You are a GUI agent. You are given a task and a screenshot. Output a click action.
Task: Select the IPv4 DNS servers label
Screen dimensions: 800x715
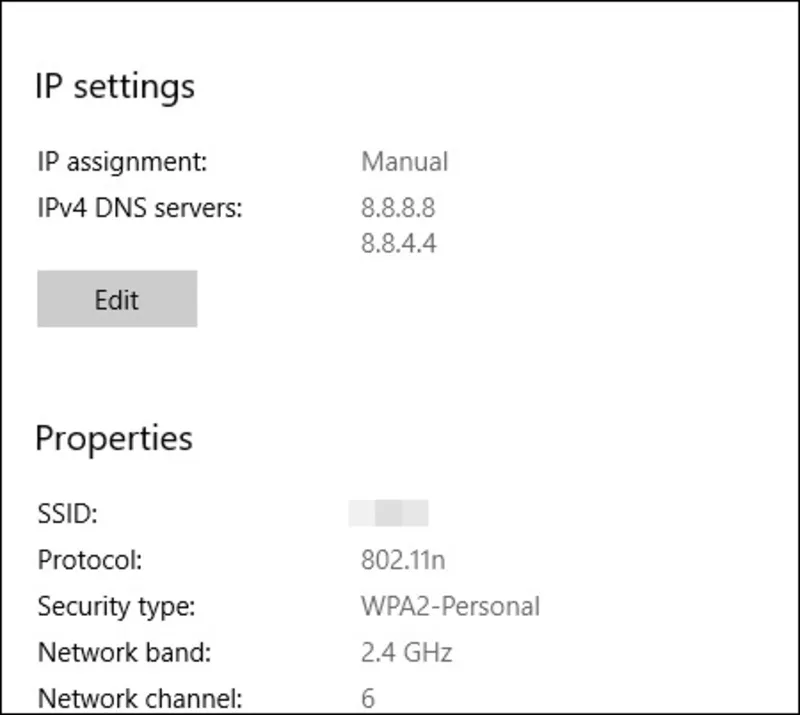140,208
